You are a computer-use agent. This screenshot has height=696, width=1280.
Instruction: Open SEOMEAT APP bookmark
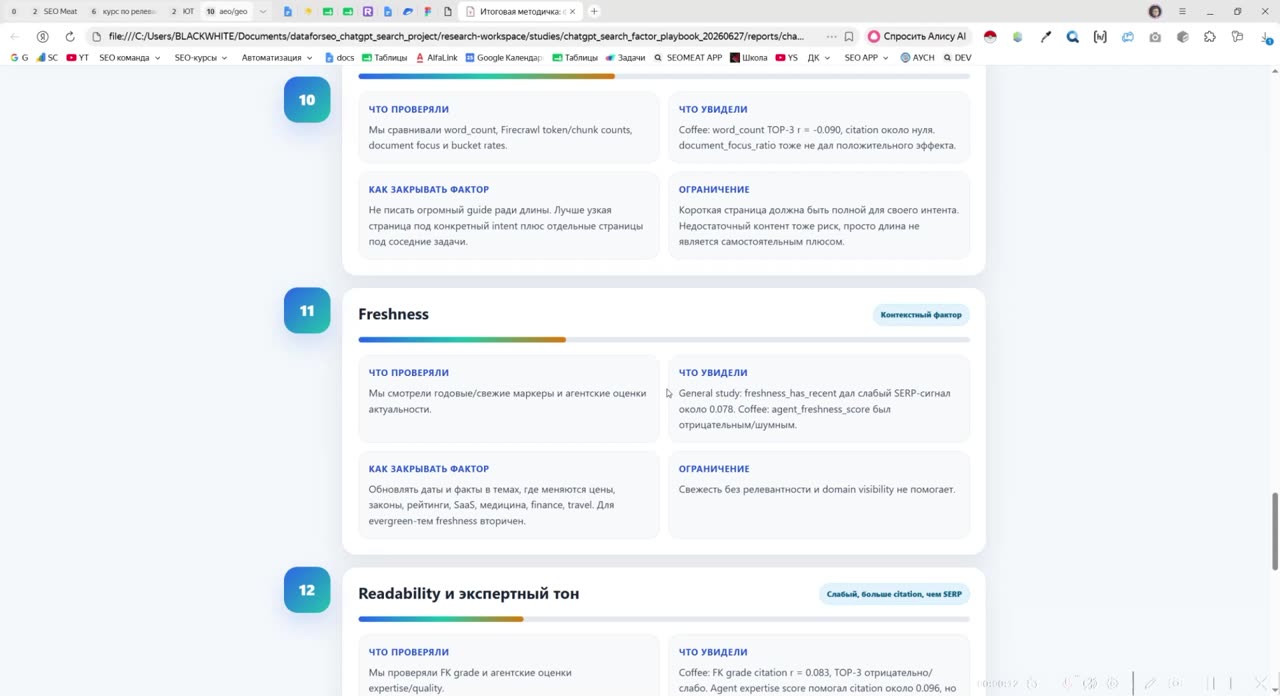coord(688,58)
